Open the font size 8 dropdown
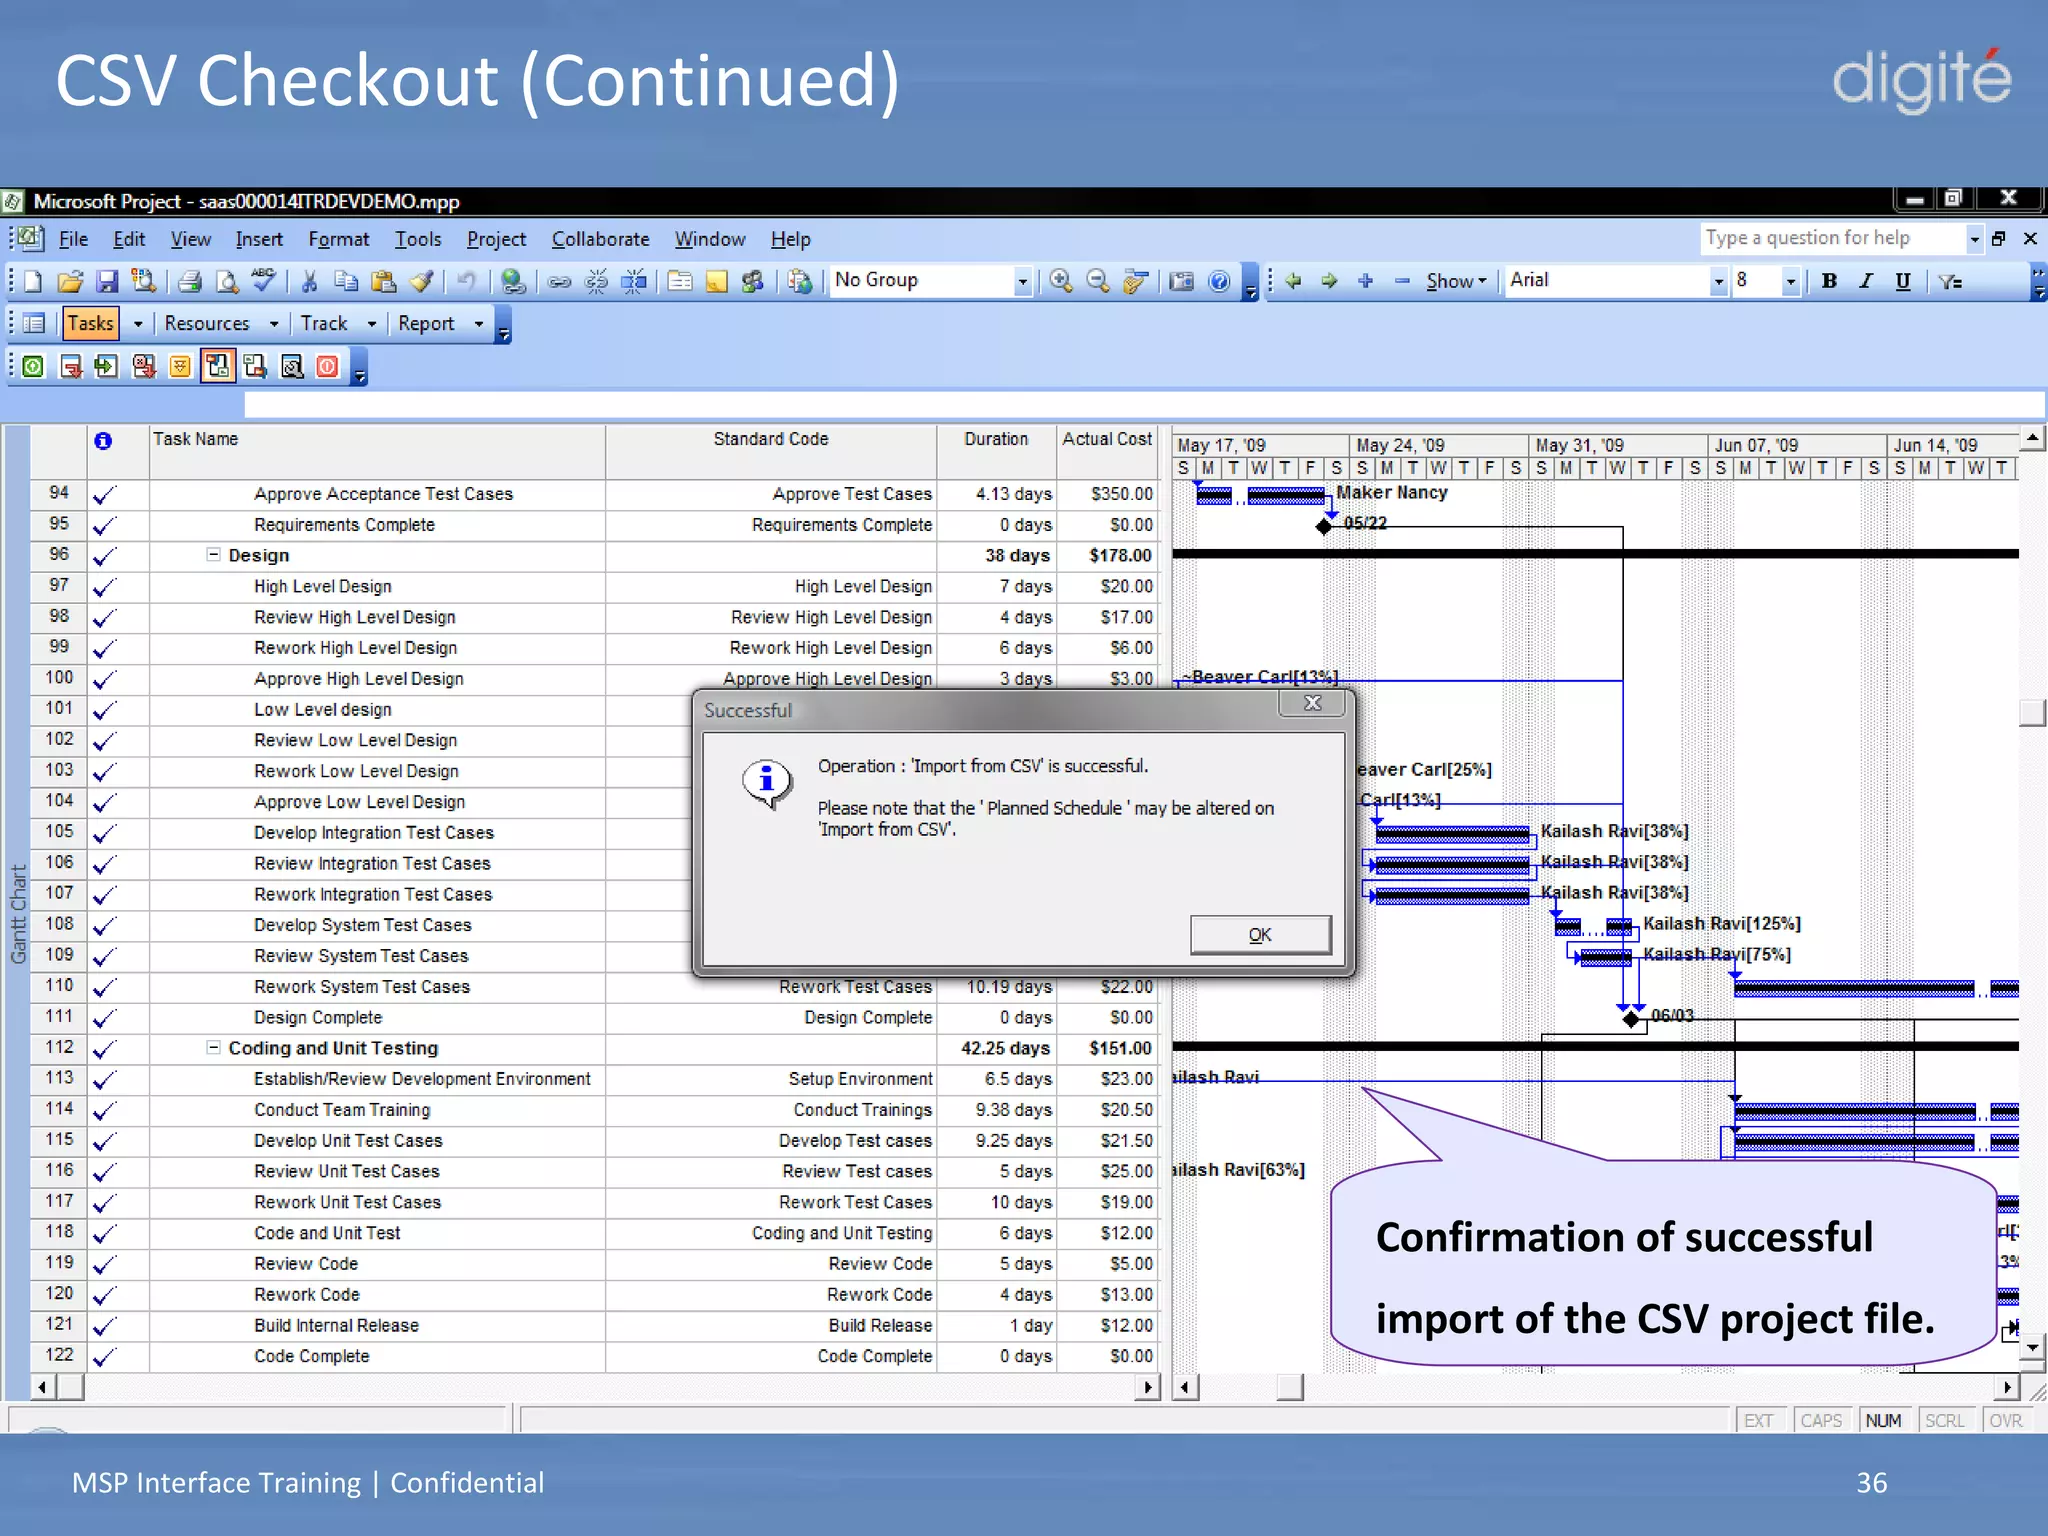This screenshot has width=2048, height=1536. [x=1790, y=282]
